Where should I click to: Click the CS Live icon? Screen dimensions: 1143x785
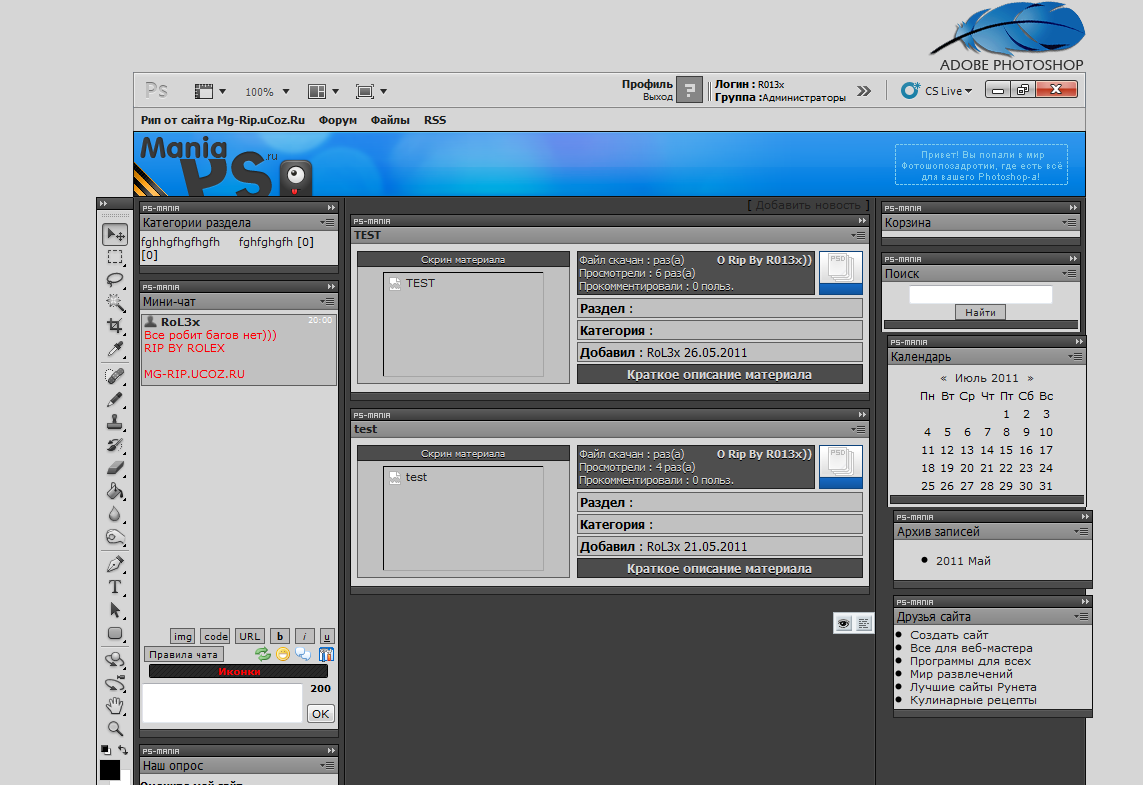(910, 90)
